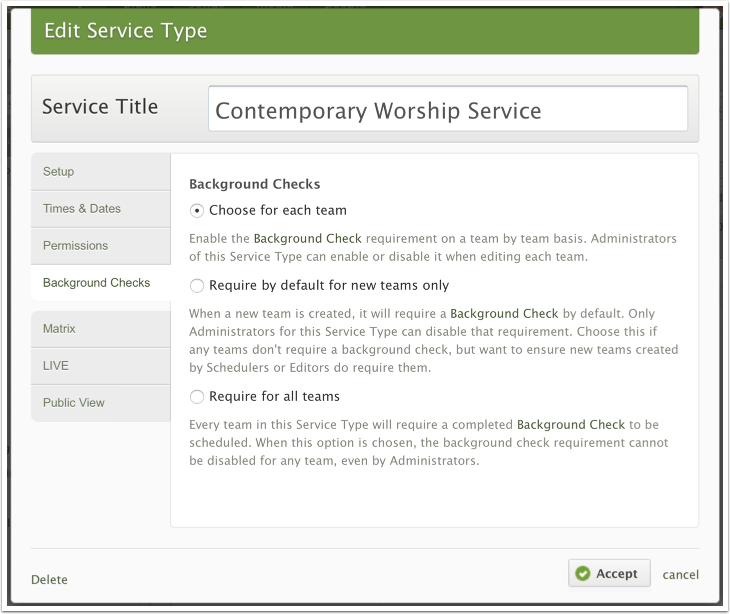Screen dimensions: 730x614
Task: Click the 'Service Title' label
Action: pos(100,107)
